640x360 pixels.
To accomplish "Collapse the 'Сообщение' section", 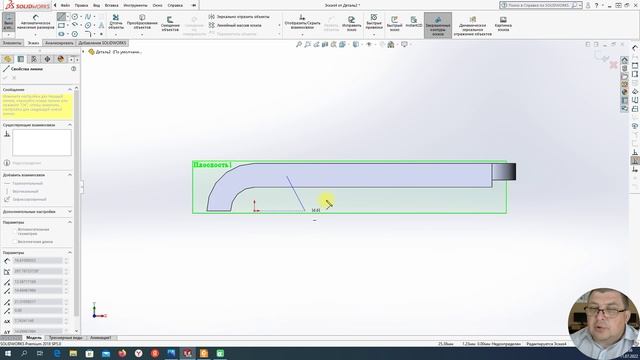I will (x=70, y=89).
